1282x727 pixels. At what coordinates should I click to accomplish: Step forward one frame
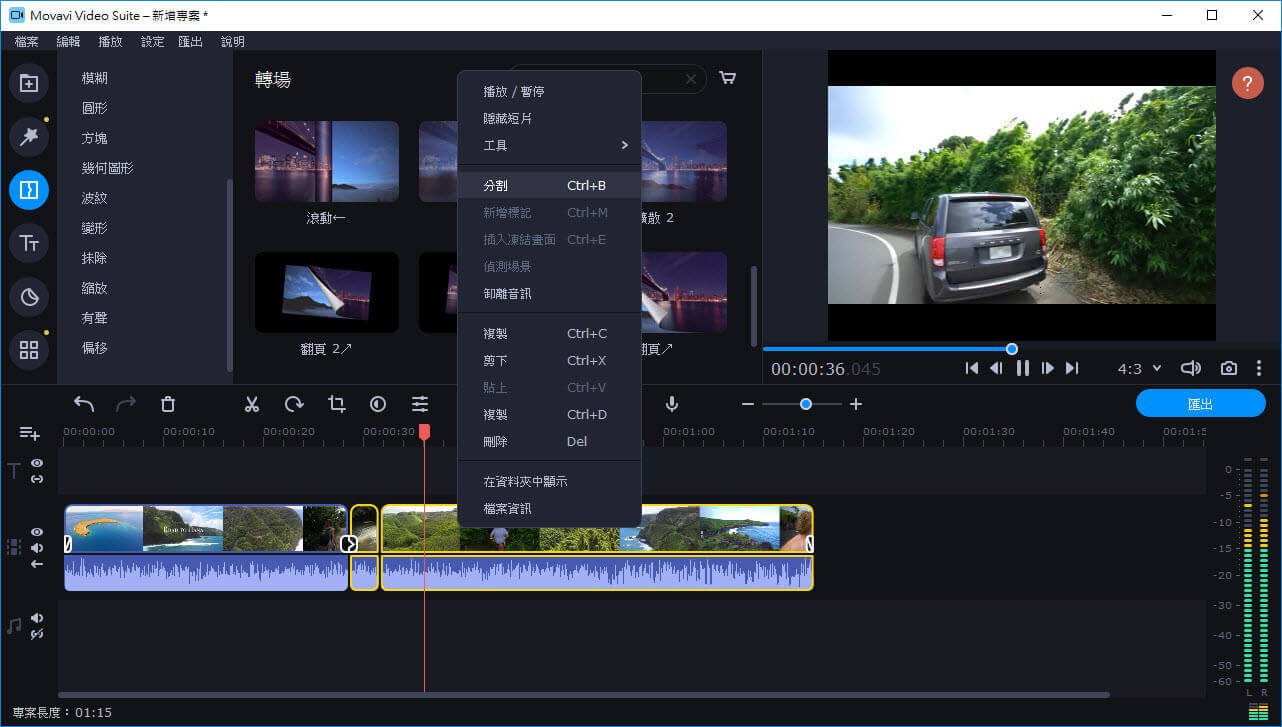click(1047, 368)
